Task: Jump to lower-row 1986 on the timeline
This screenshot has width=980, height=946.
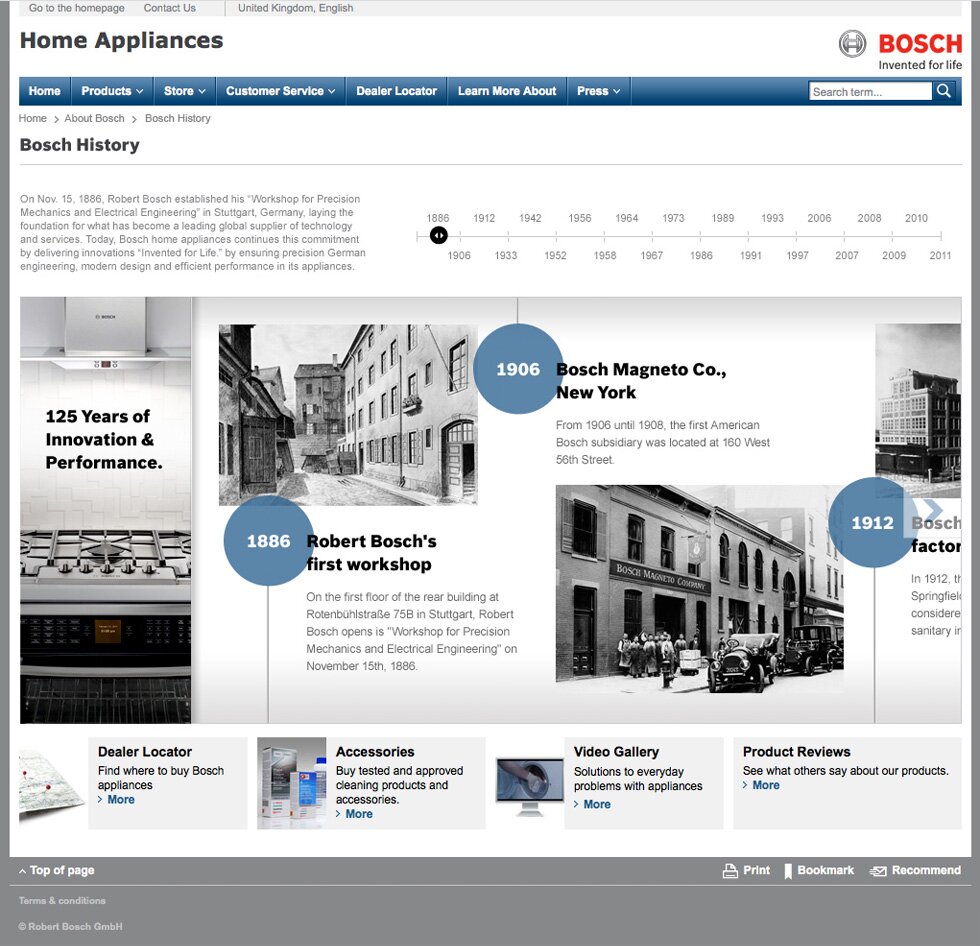Action: coord(701,256)
